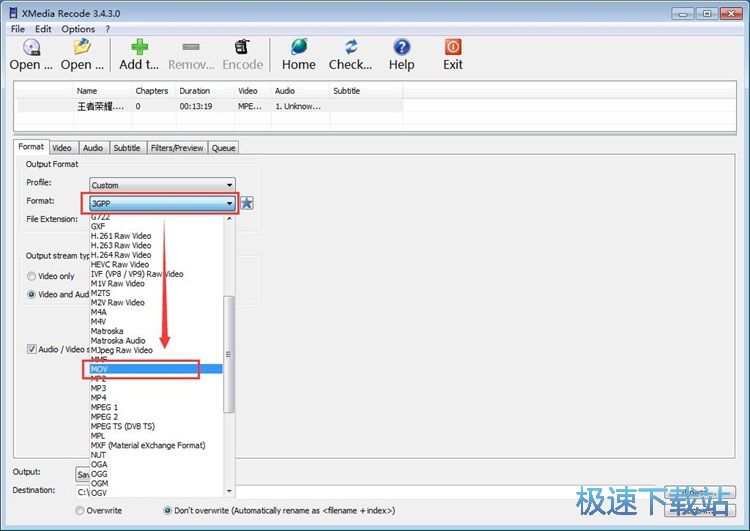750x531 pixels.
Task: Choose H.261 Raw Video in the list
Action: [x=156, y=236]
